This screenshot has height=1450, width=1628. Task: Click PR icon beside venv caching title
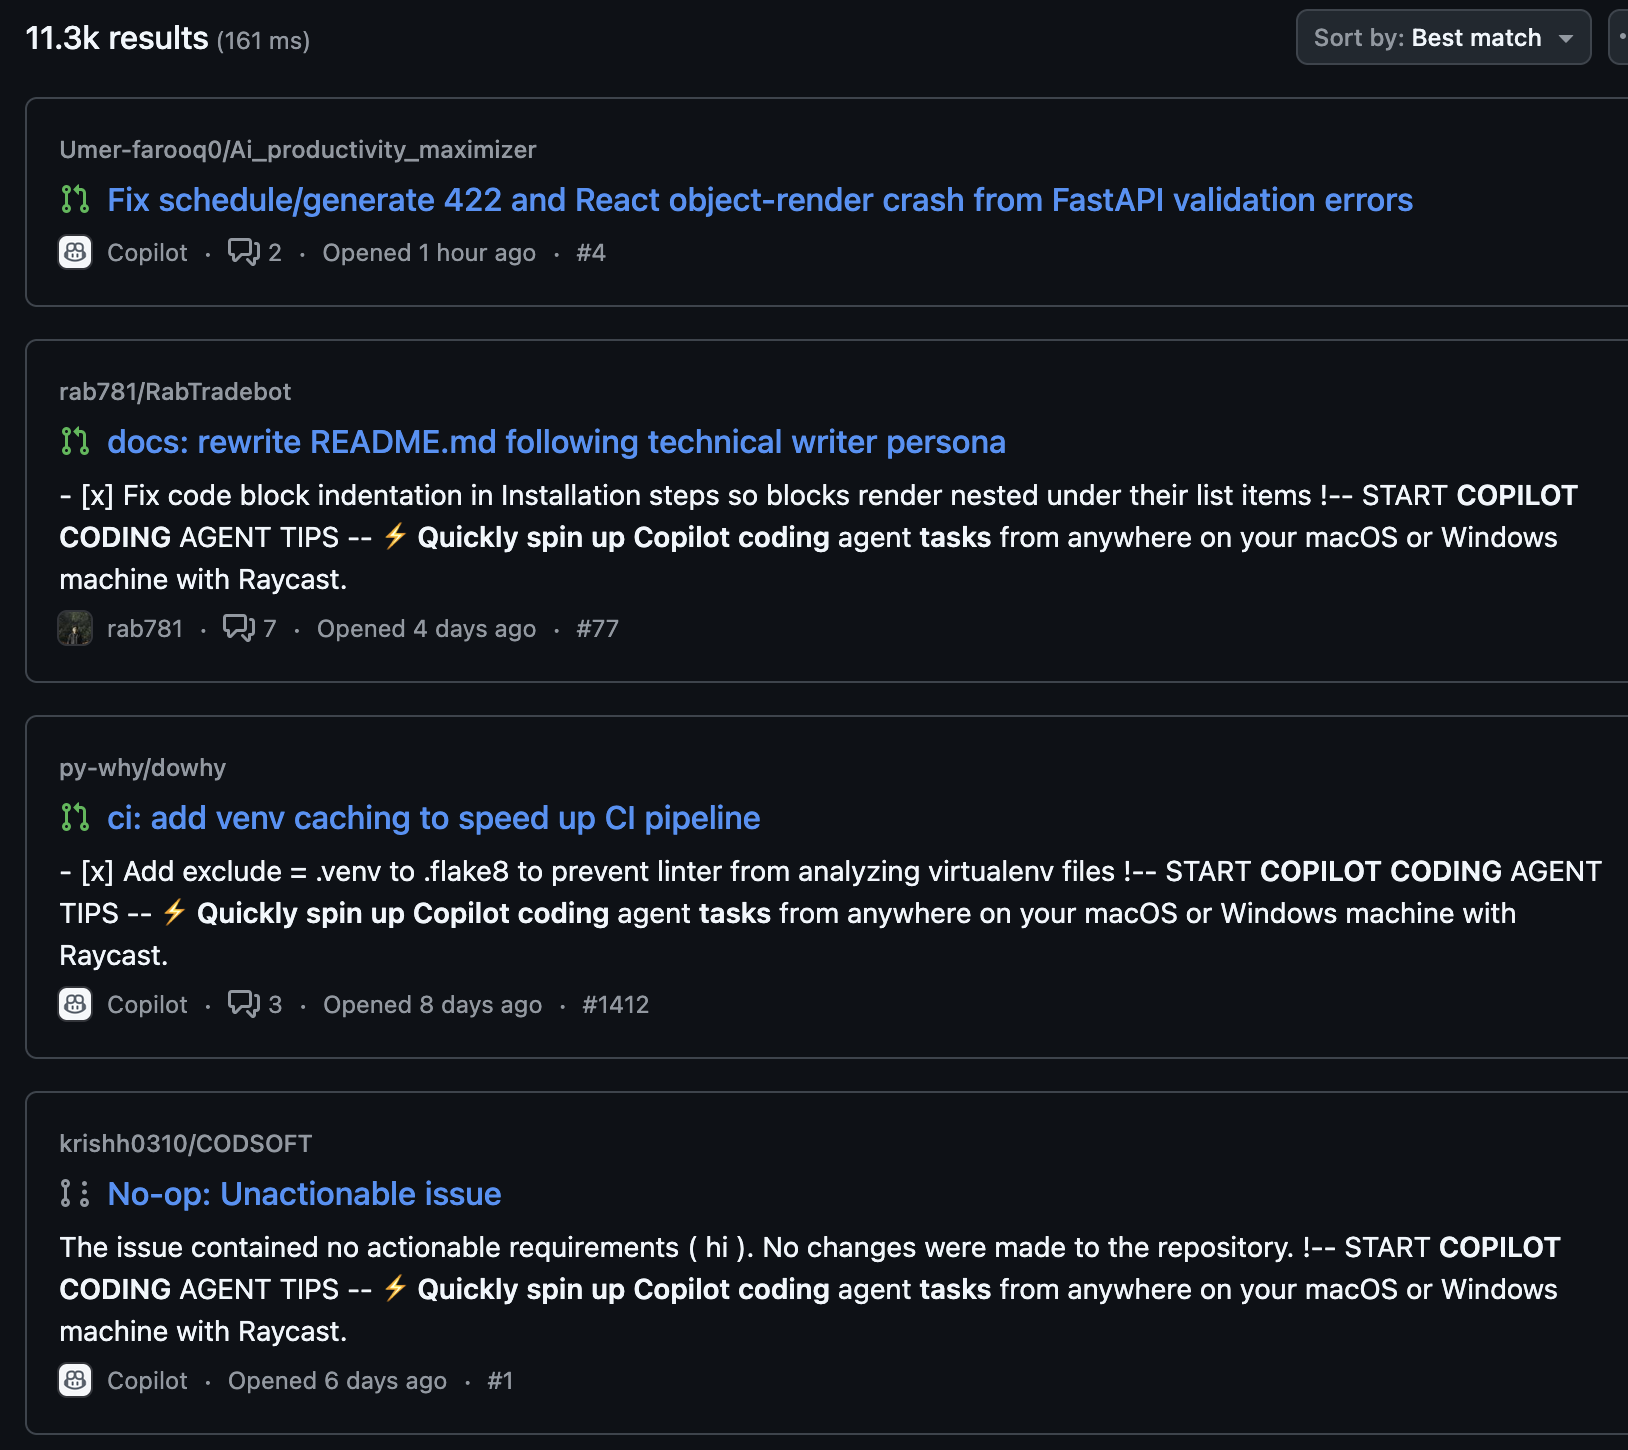point(75,818)
